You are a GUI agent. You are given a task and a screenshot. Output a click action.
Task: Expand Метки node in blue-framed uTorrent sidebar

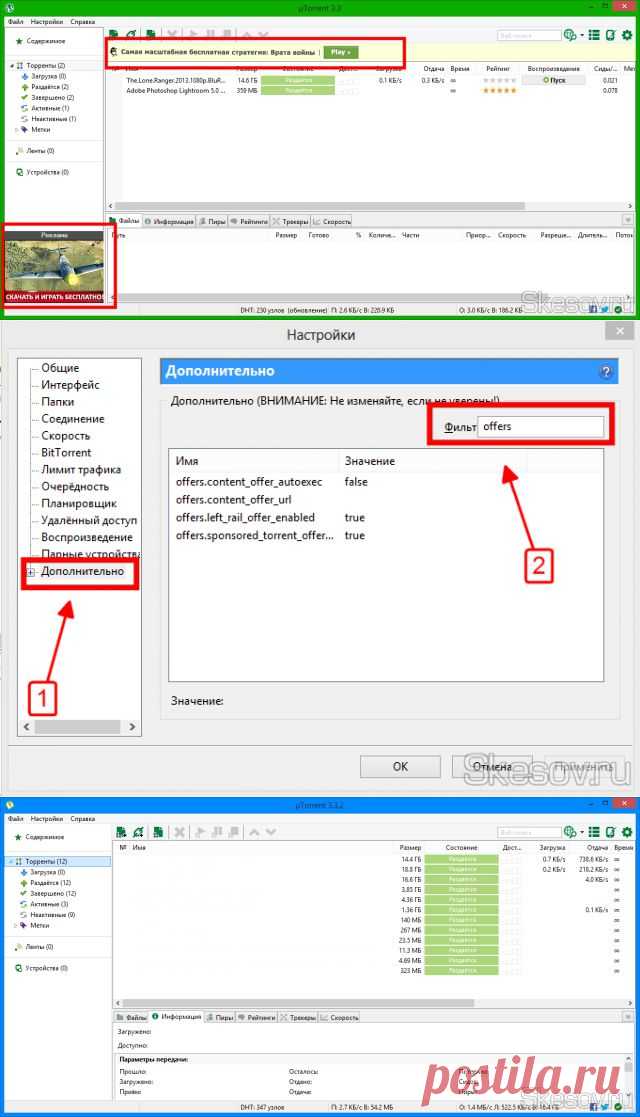16,925
